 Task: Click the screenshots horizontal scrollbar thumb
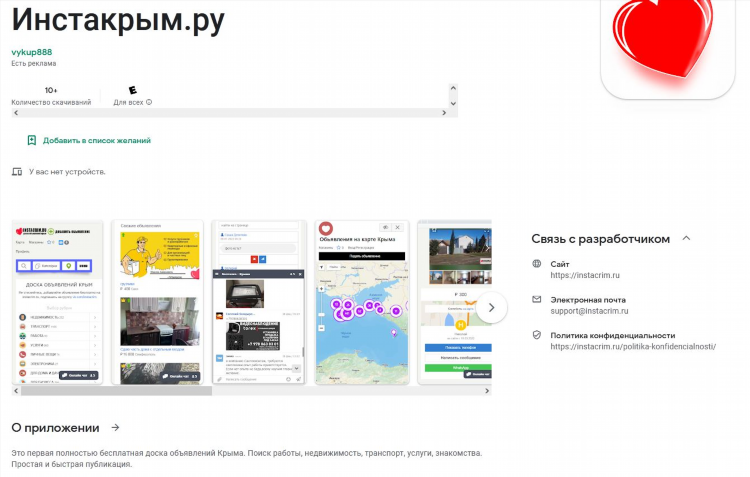[116, 391]
